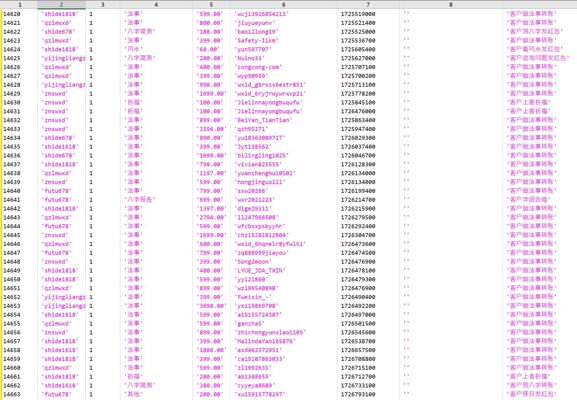Click the 'shide1818' cell in row 14659
The height and width of the screenshot is (400, 577).
[x=60, y=359]
